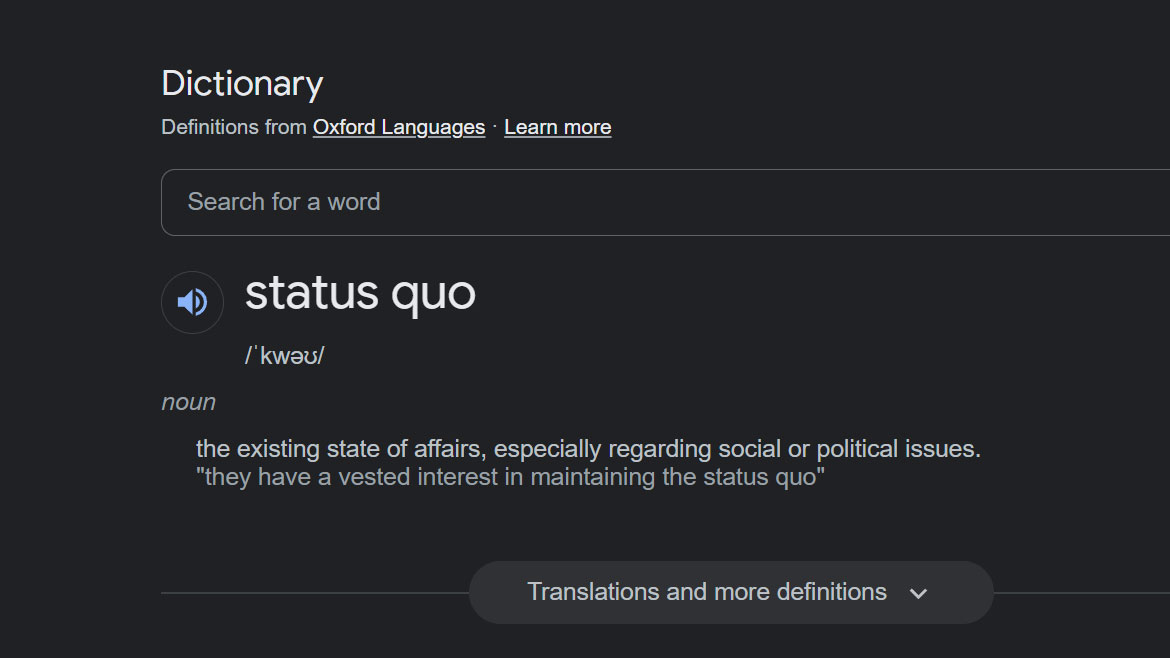Click the chevron beside Translations and more definitions

click(918, 593)
